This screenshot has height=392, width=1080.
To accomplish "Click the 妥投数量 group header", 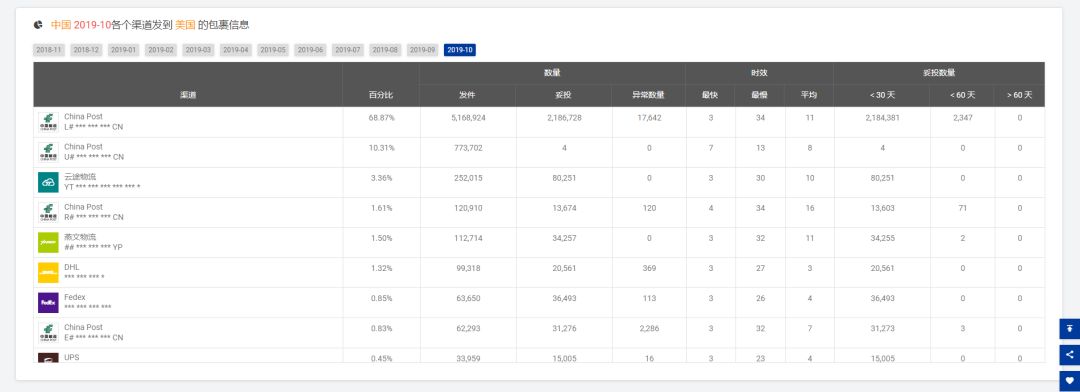I will [939, 73].
